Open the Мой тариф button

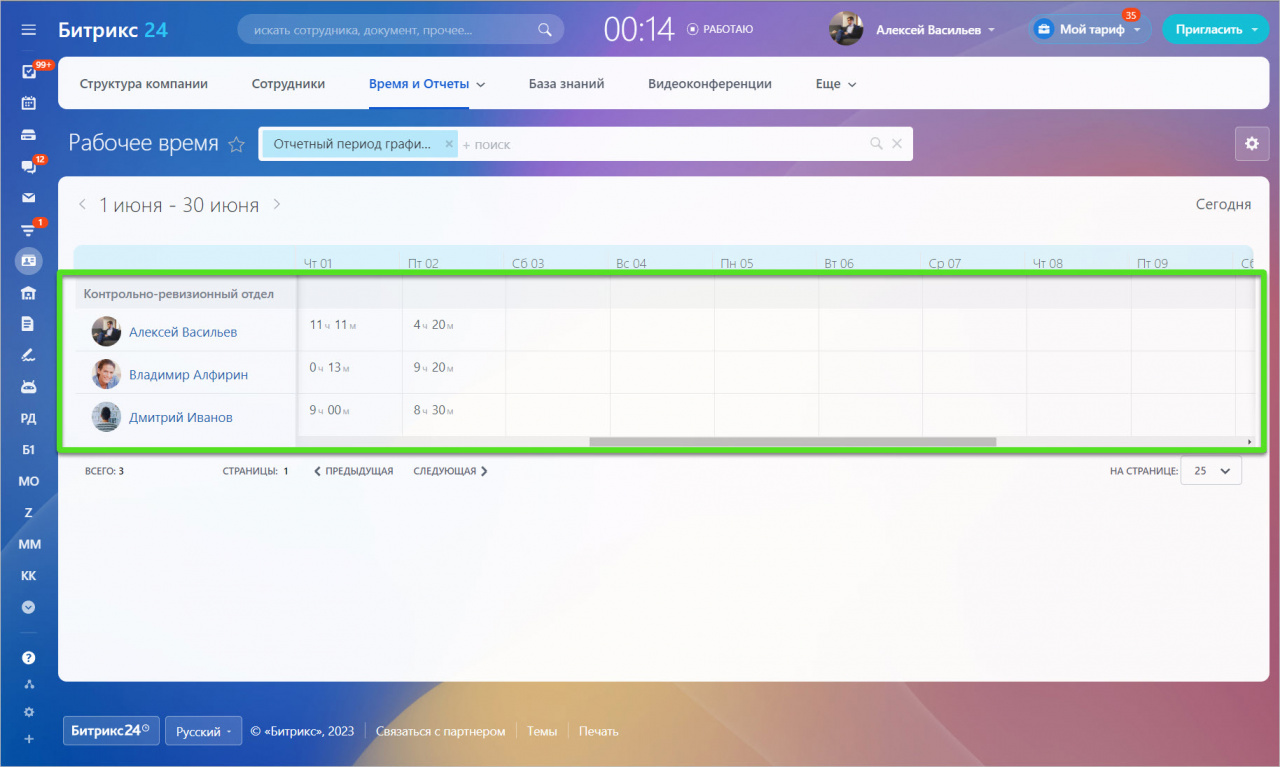1090,30
